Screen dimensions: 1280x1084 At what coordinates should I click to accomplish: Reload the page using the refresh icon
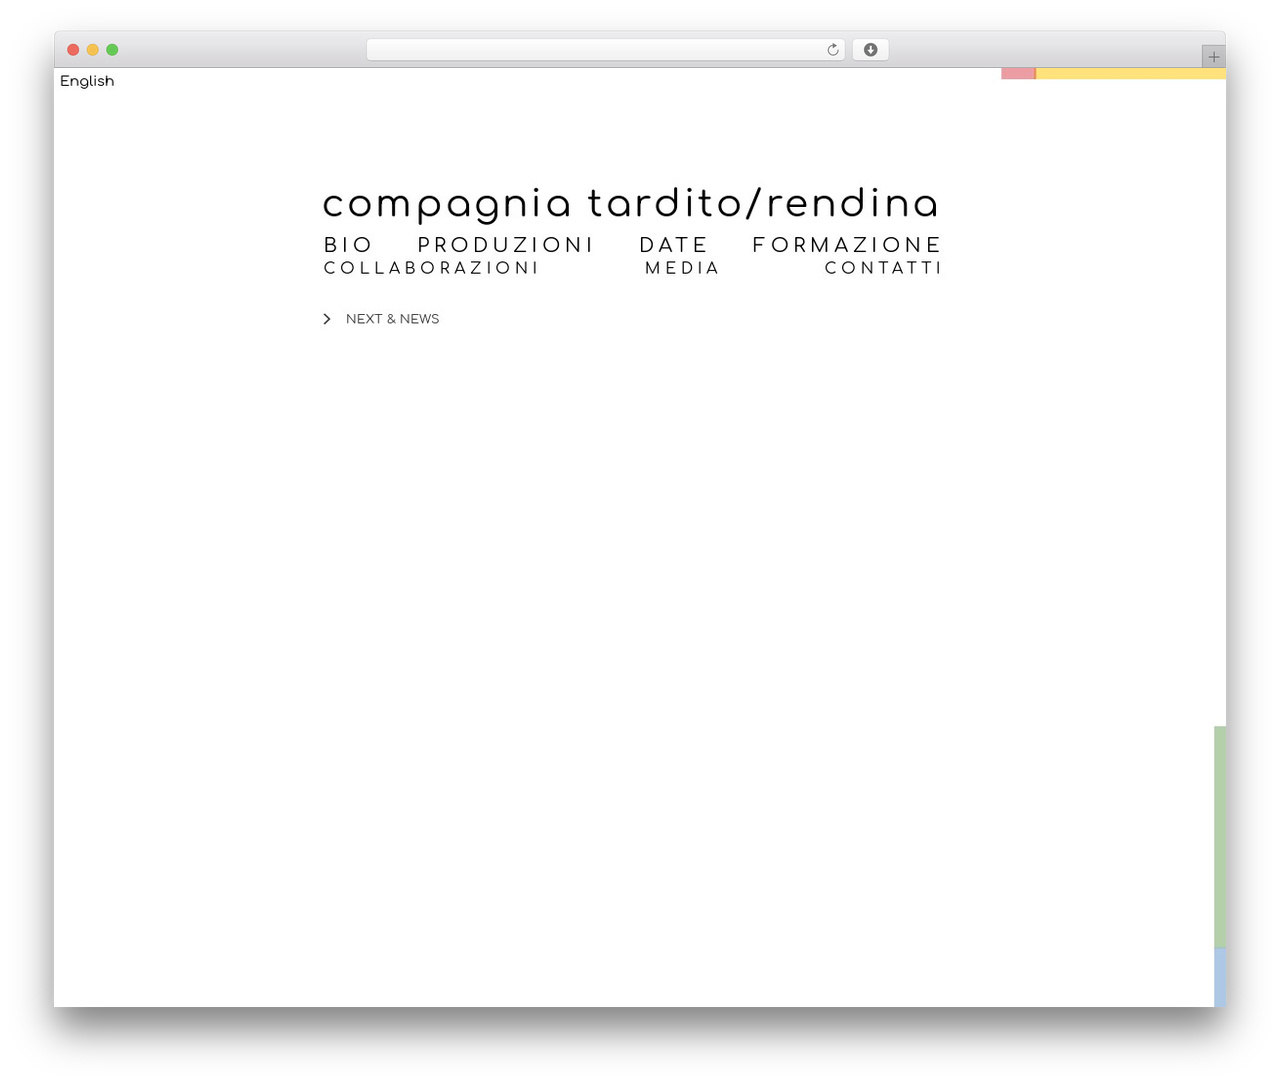[832, 50]
